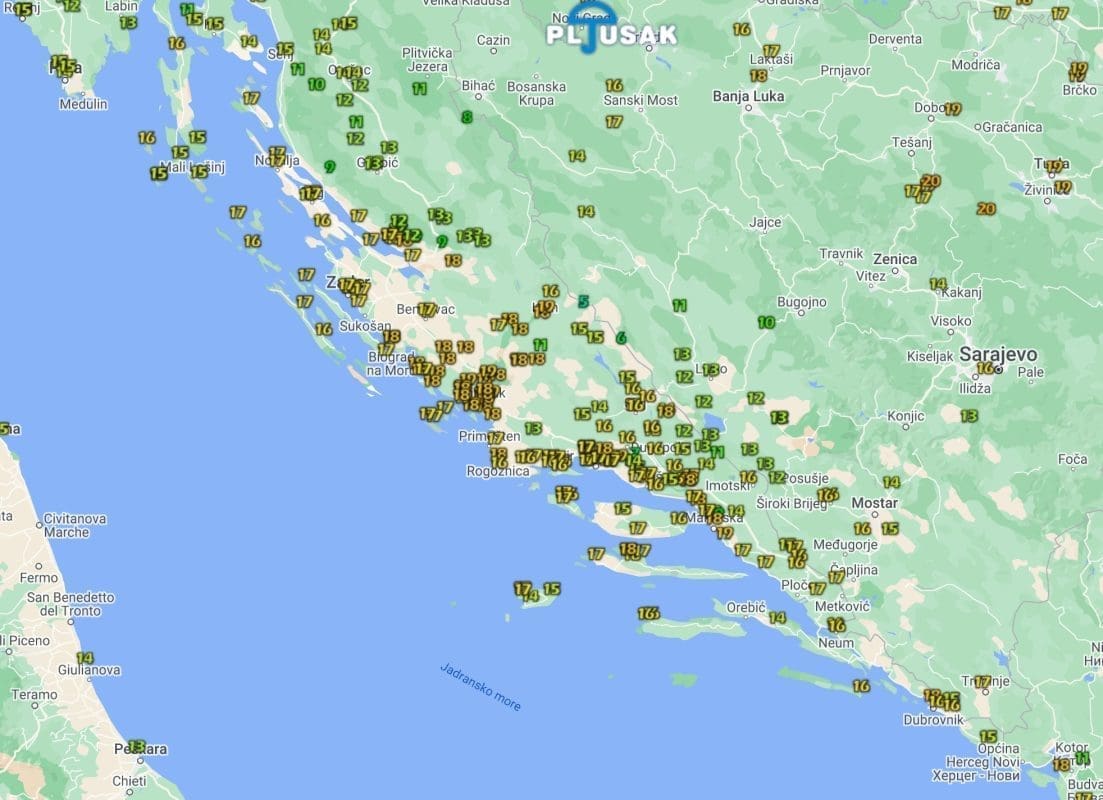Click the green 6 temperature marker

(x=621, y=338)
